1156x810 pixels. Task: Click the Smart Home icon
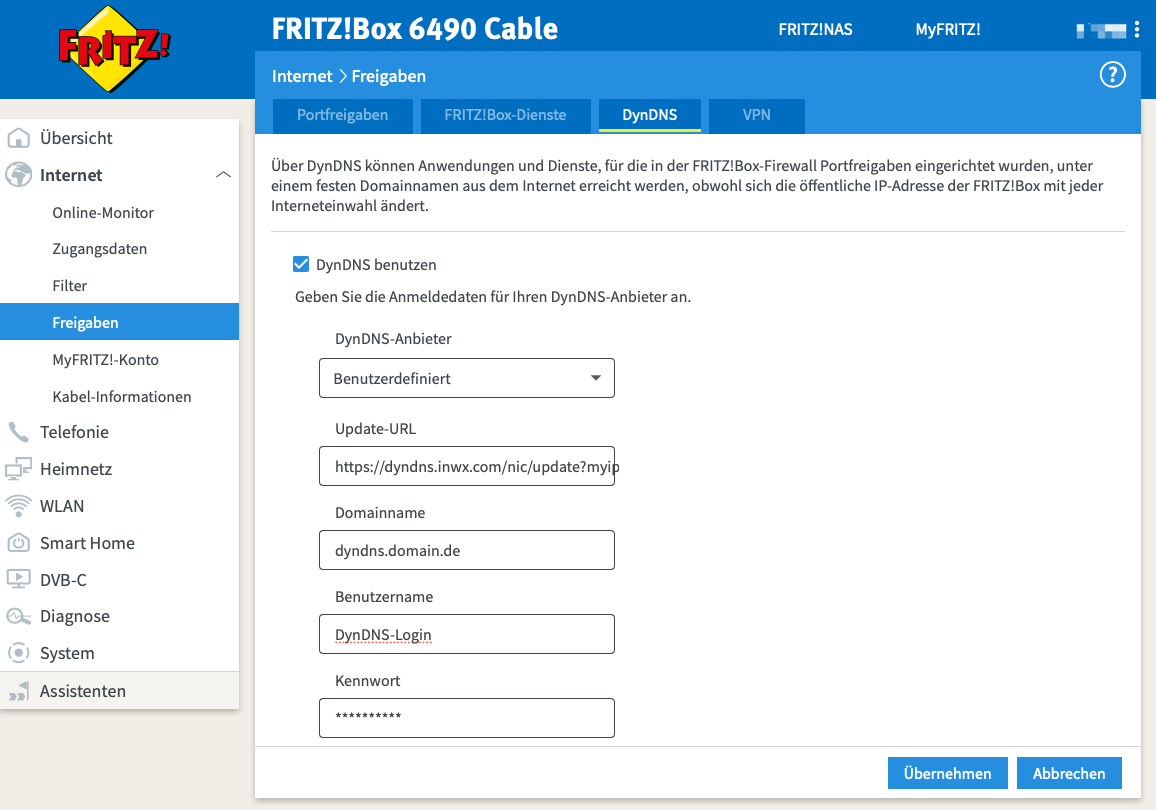point(18,543)
